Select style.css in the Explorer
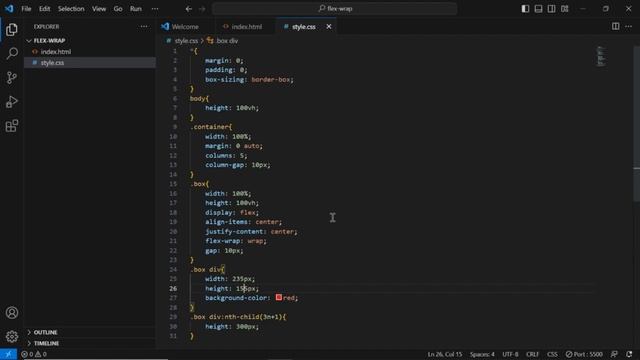The image size is (640, 360). [52, 63]
